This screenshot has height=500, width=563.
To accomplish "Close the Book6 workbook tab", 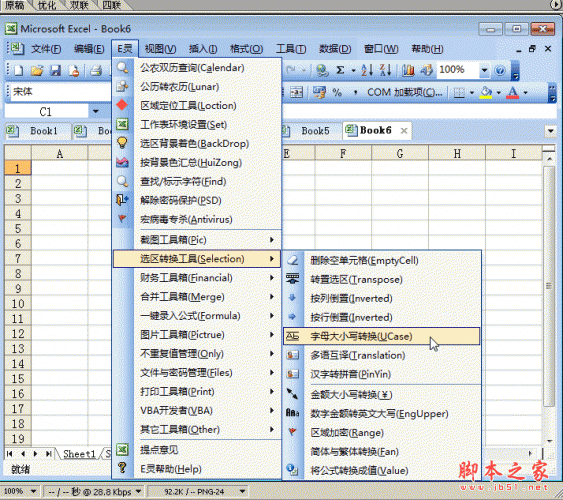I will 404,131.
